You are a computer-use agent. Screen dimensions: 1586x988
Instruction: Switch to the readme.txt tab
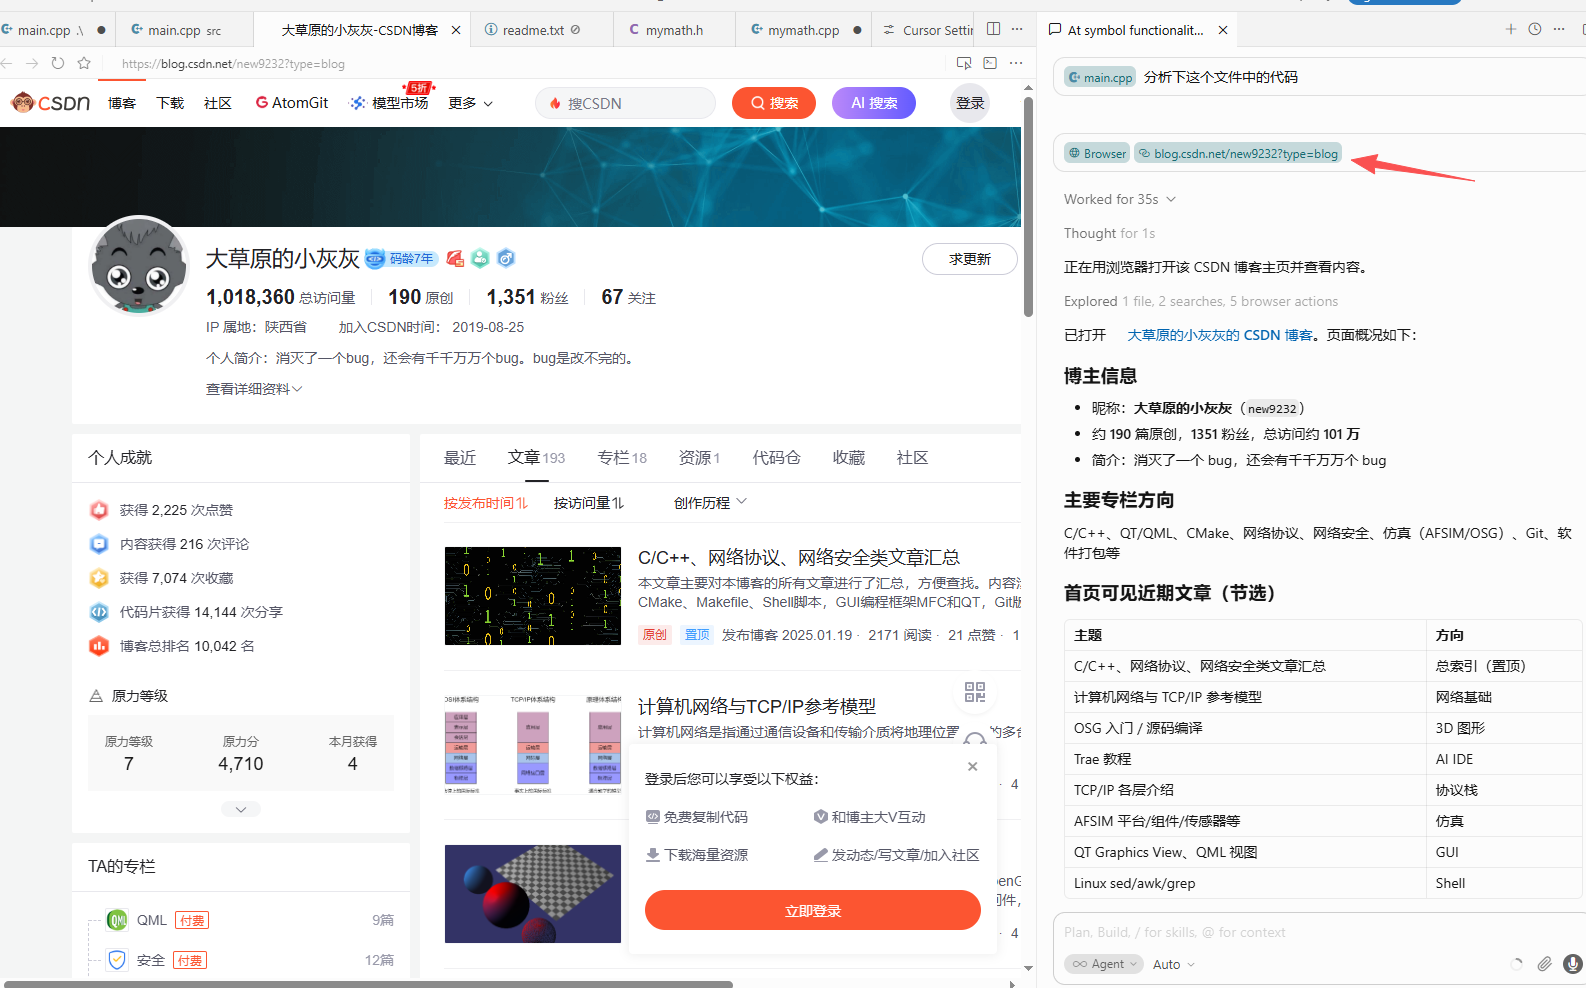[541, 30]
